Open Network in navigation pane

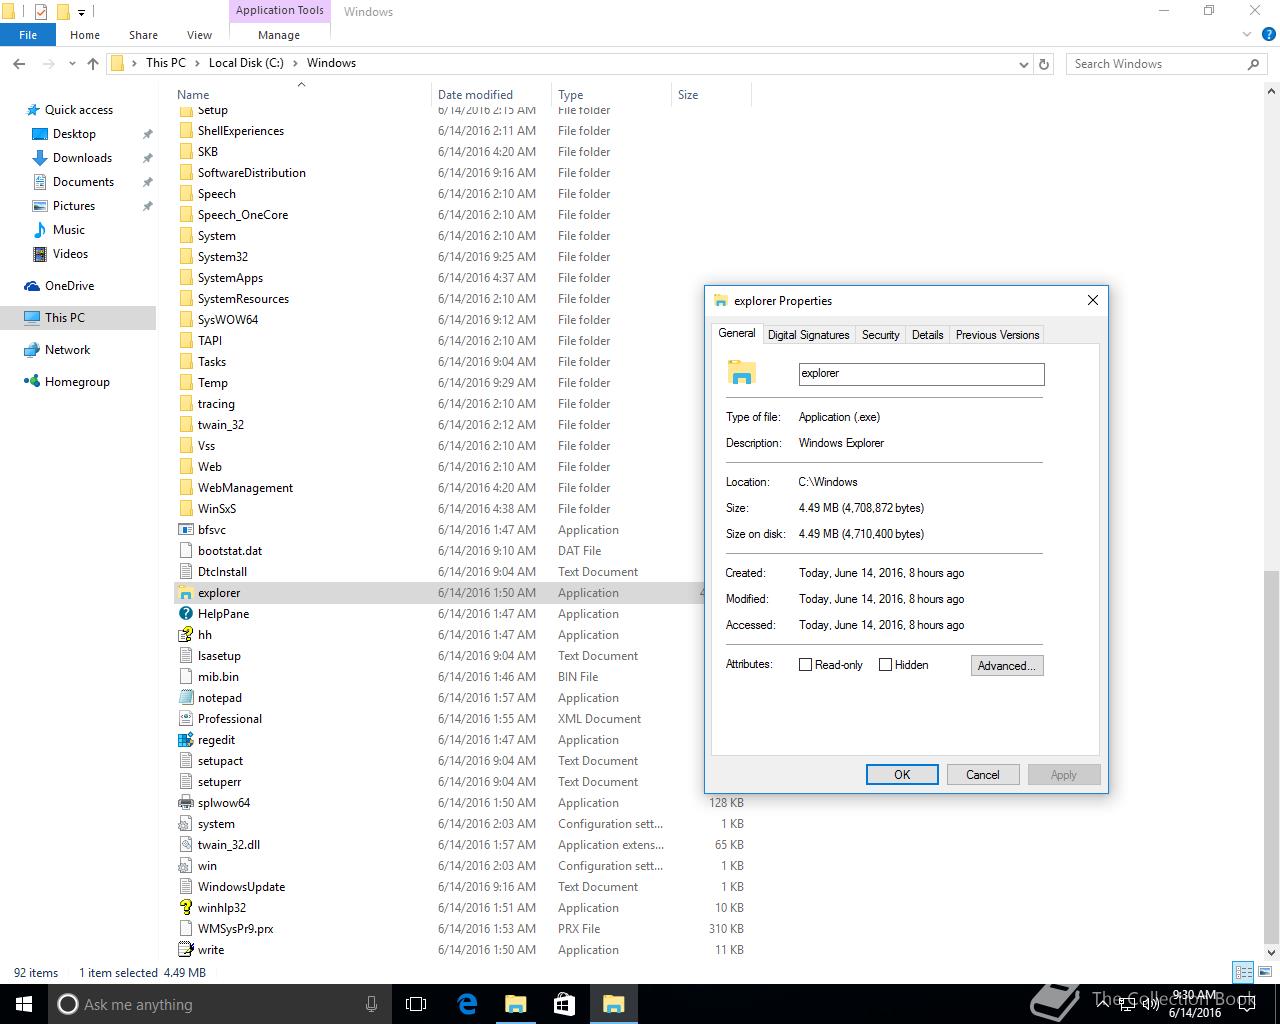pos(67,350)
